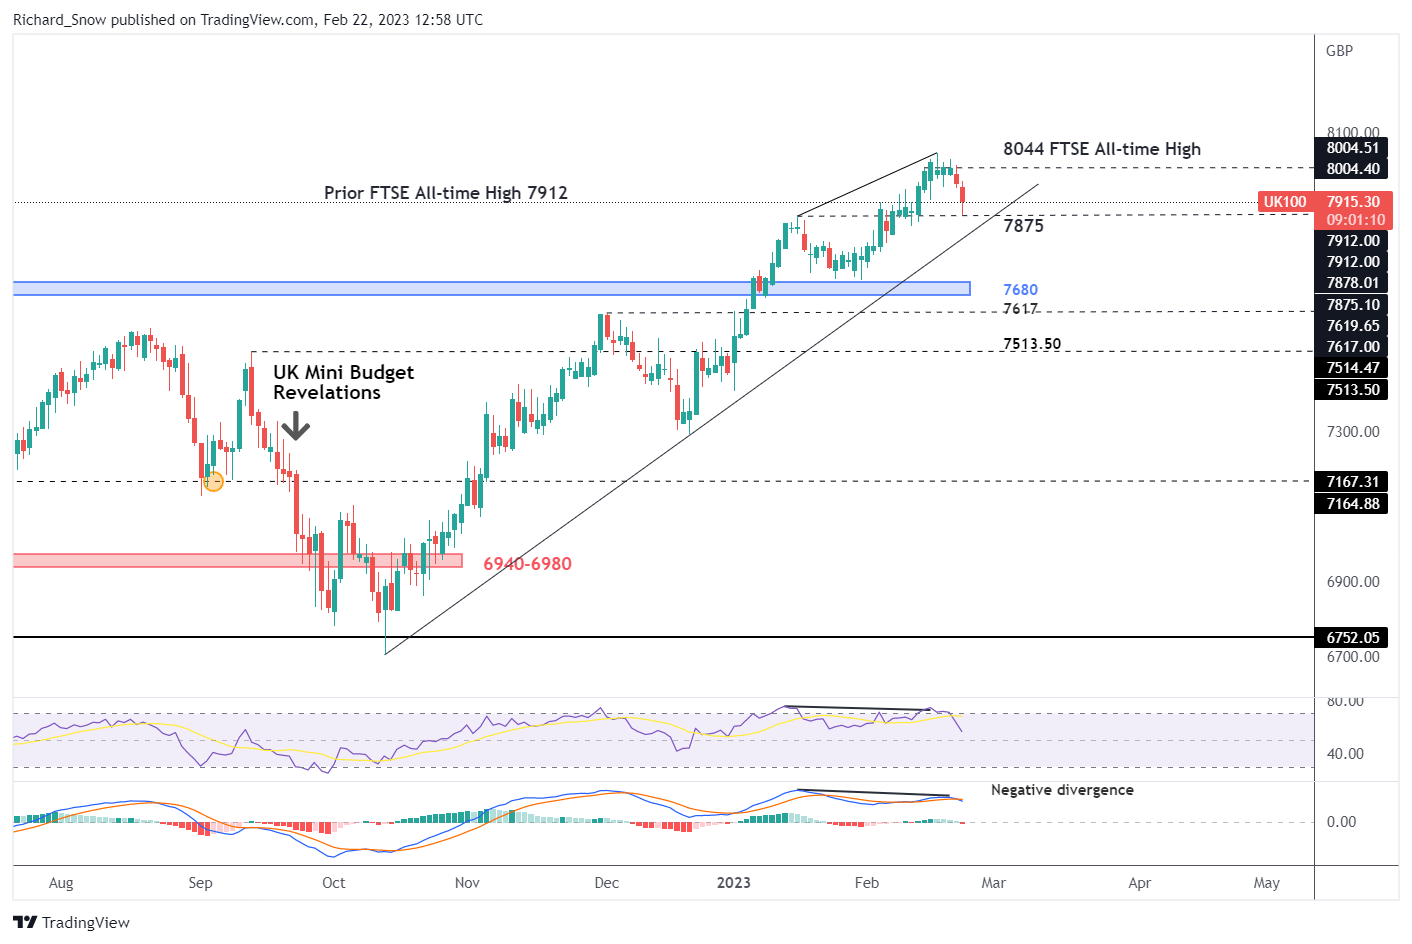Click the 'UK Mini Budget Revelations' text annotation
1412x944 pixels.
(x=343, y=382)
